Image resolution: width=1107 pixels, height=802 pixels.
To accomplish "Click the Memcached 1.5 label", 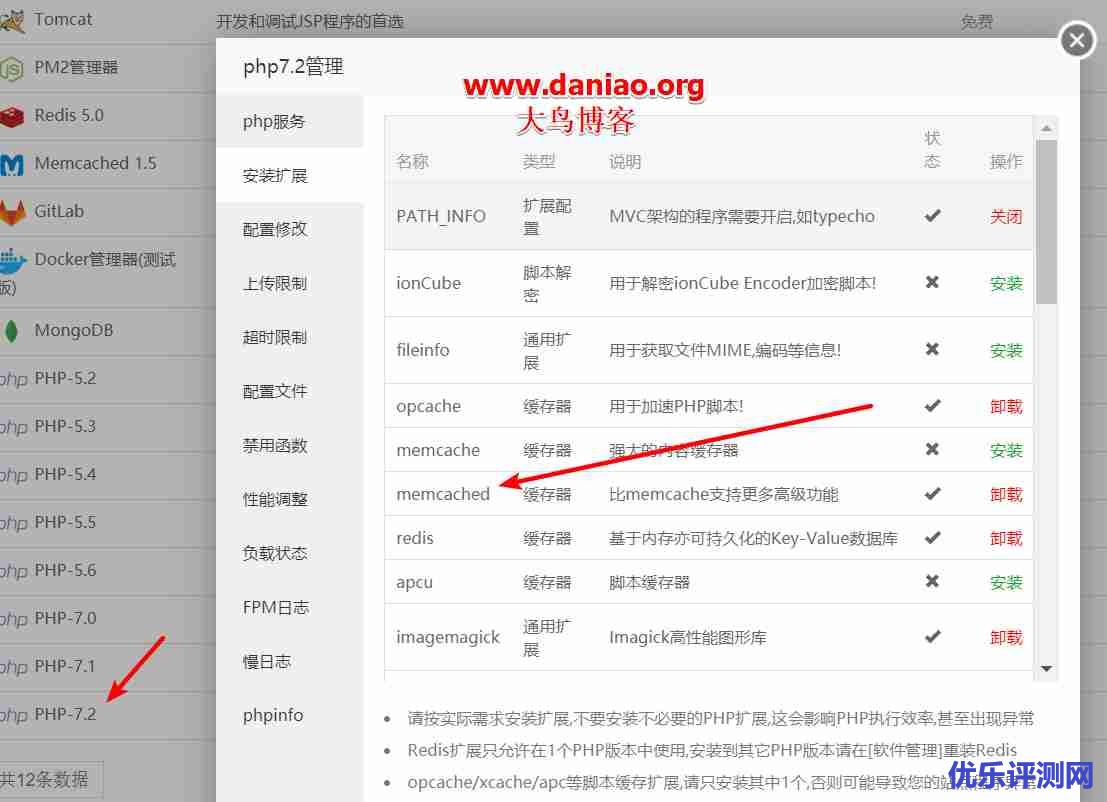I will (95, 163).
